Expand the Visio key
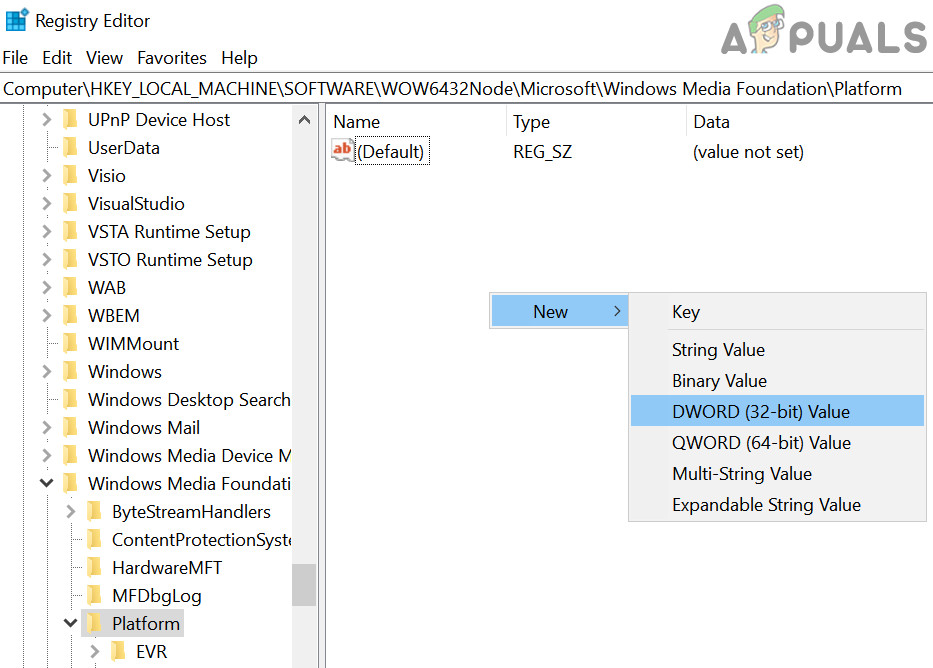 pyautogui.click(x=46, y=175)
